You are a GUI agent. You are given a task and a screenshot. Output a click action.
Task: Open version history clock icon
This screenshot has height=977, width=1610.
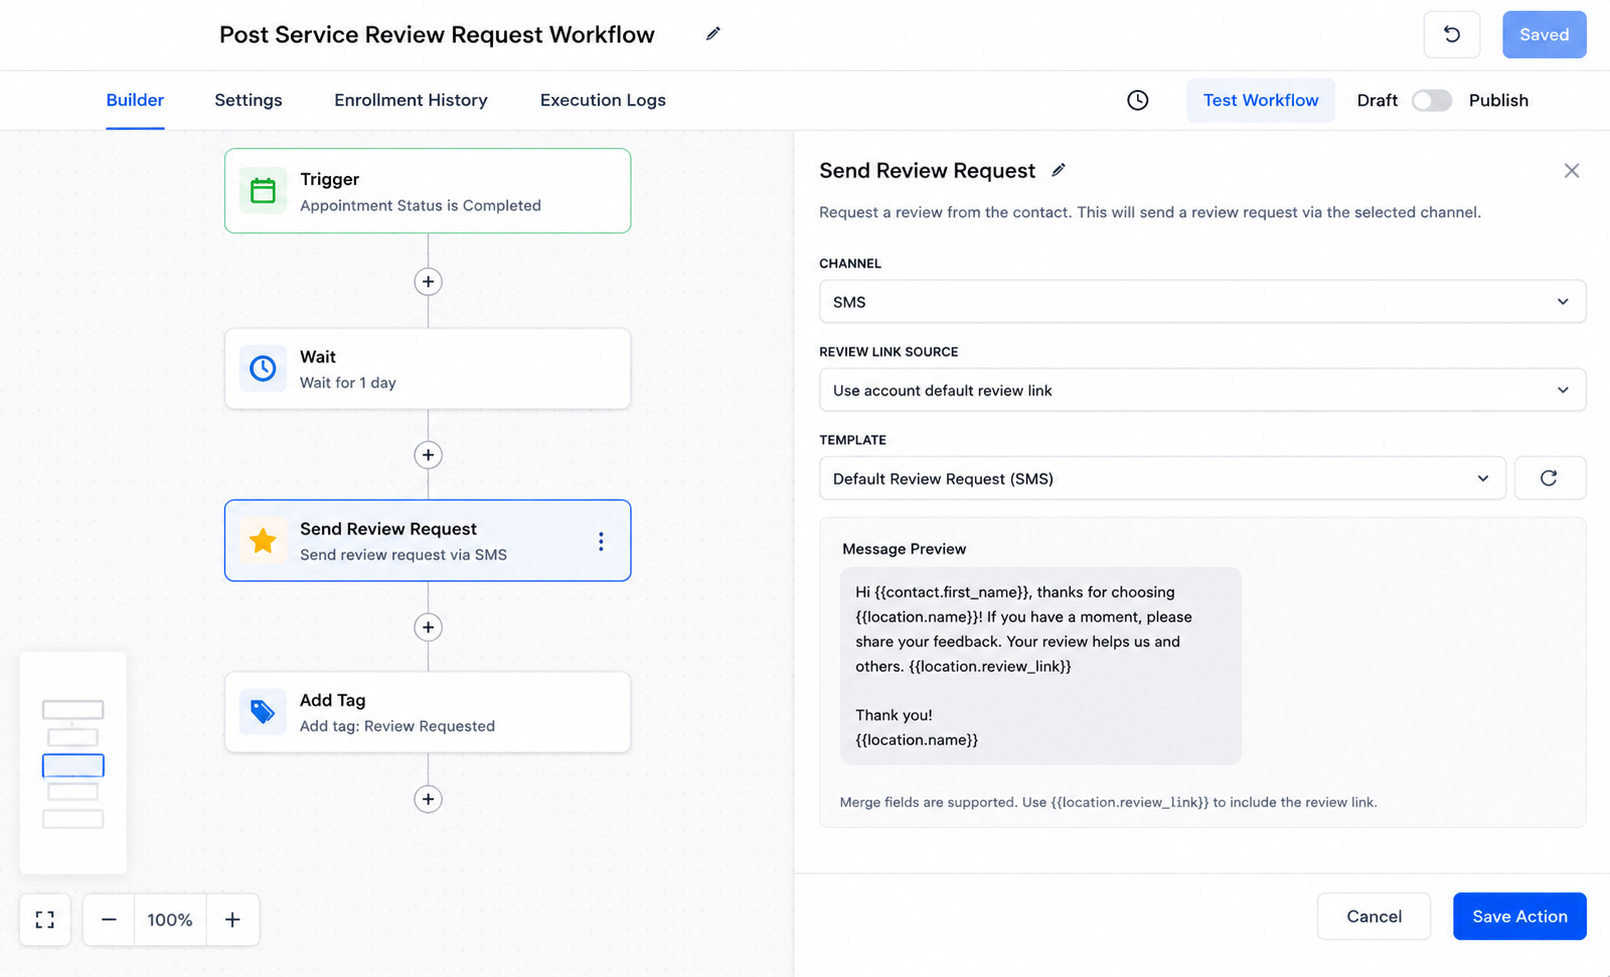click(1138, 100)
